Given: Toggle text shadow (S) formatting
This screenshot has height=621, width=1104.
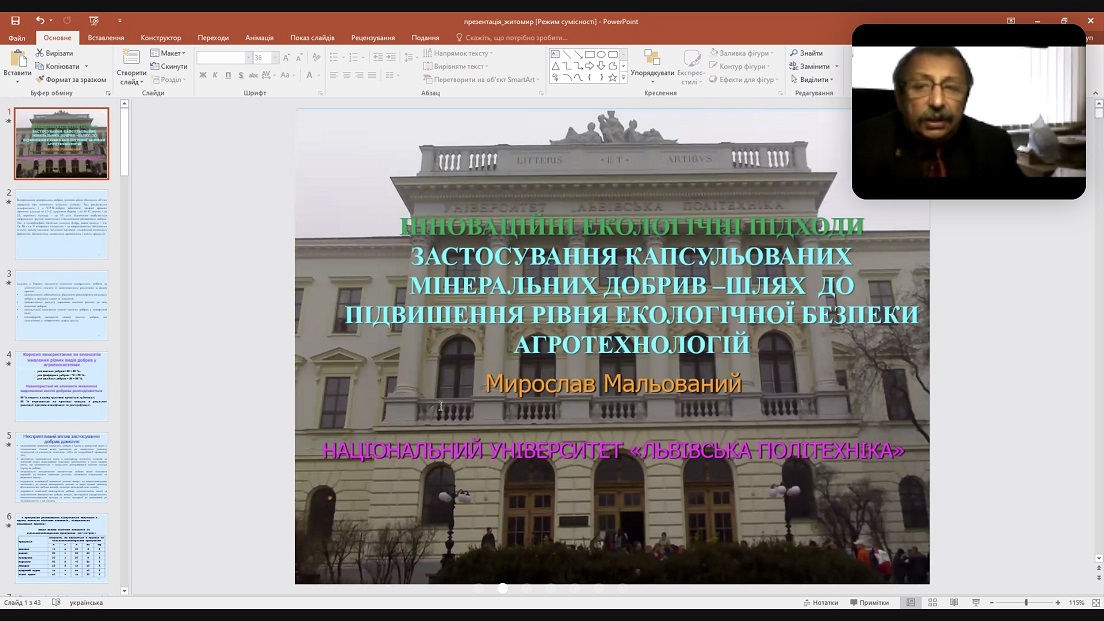Looking at the screenshot, I should click(241, 75).
